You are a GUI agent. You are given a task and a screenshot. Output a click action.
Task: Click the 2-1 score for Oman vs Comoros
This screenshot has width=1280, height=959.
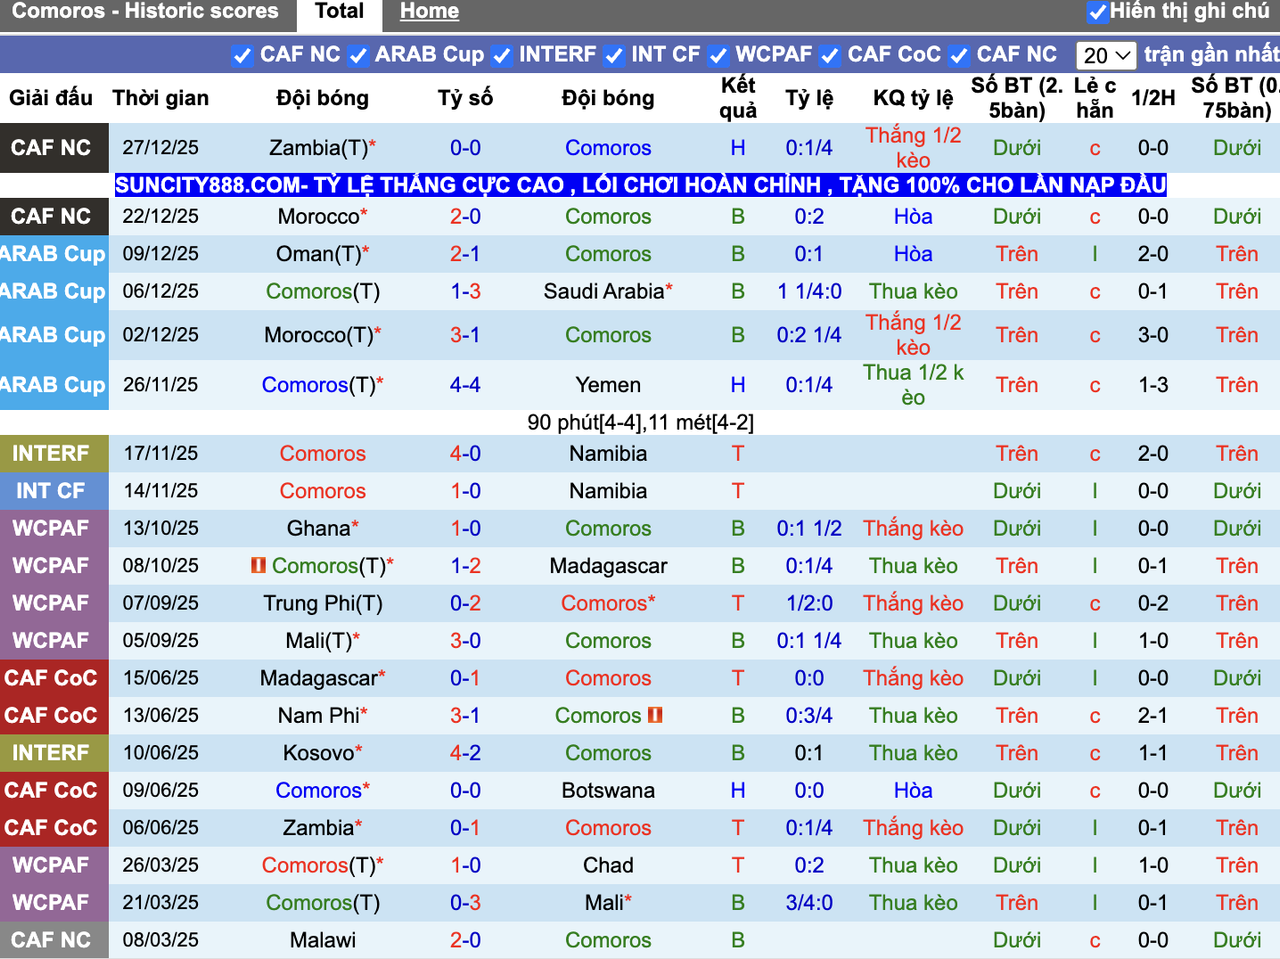click(x=465, y=254)
